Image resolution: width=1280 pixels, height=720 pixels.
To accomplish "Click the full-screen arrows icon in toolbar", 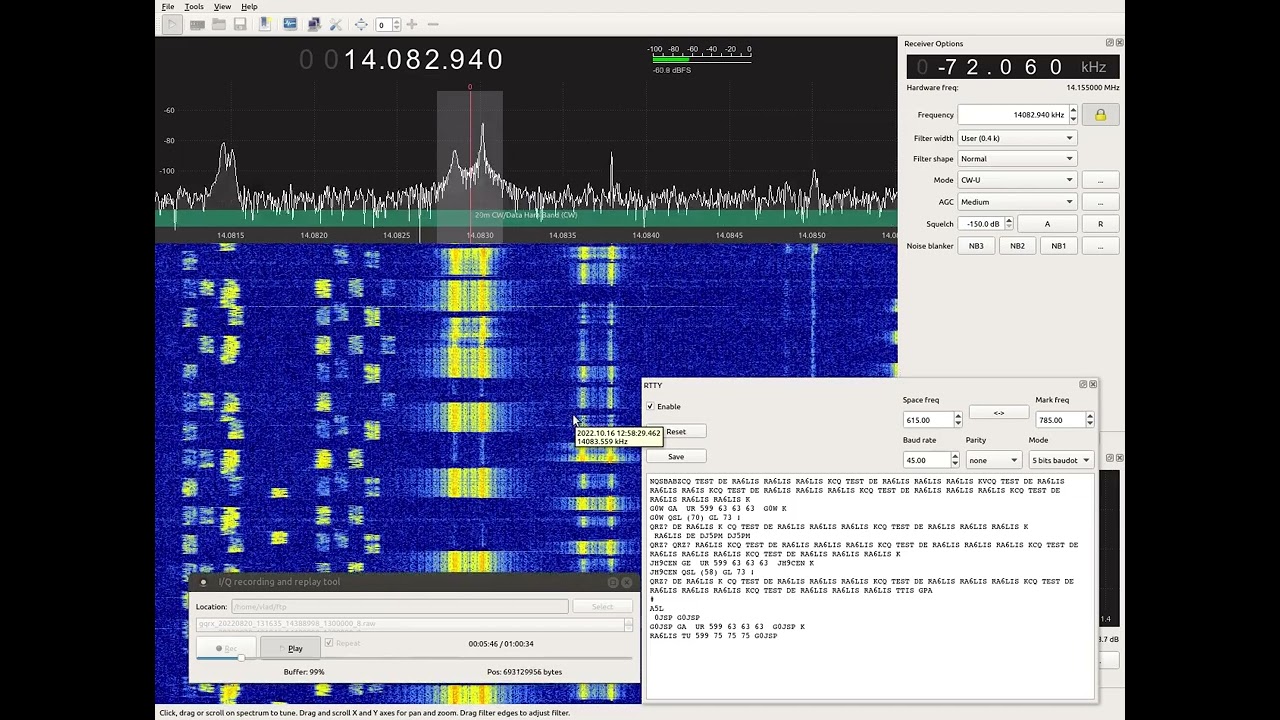I will [361, 24].
